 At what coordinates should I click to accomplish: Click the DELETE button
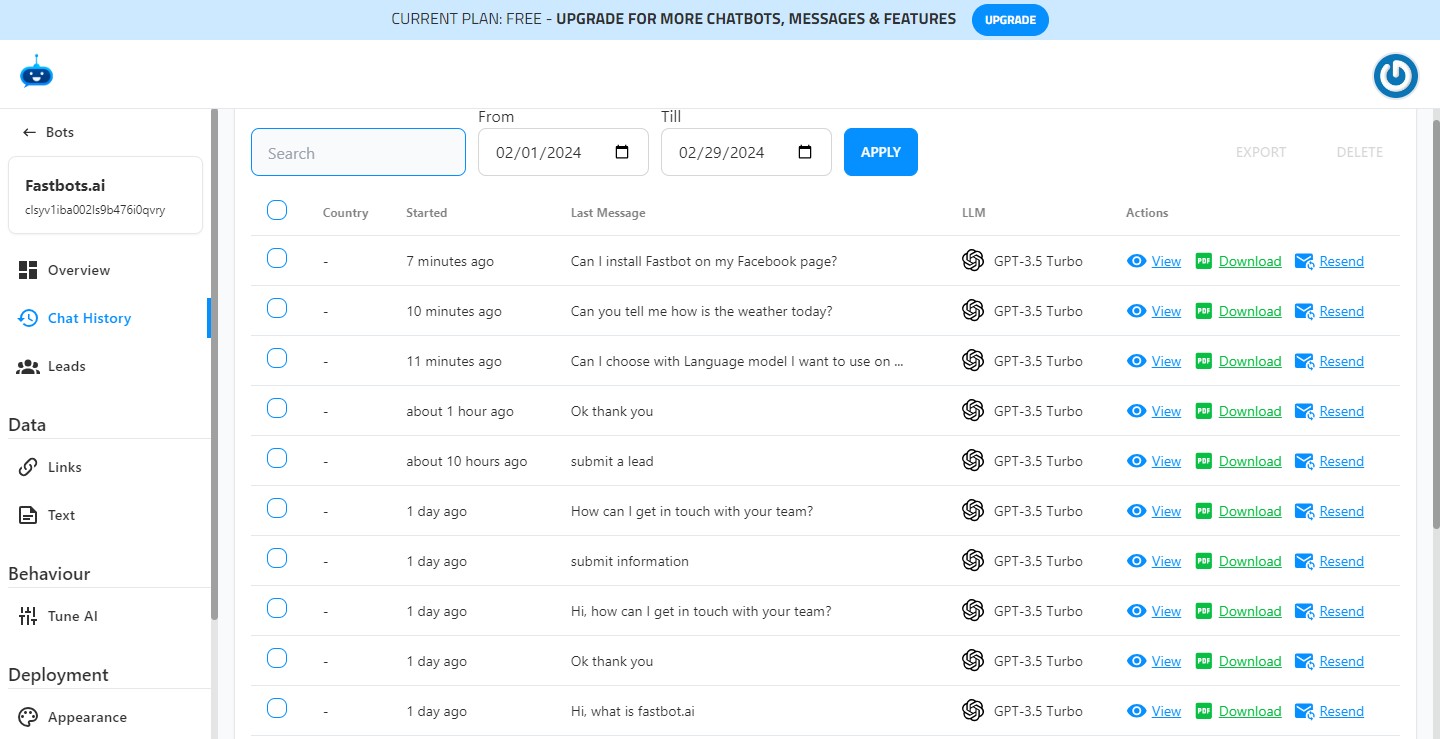[1359, 152]
